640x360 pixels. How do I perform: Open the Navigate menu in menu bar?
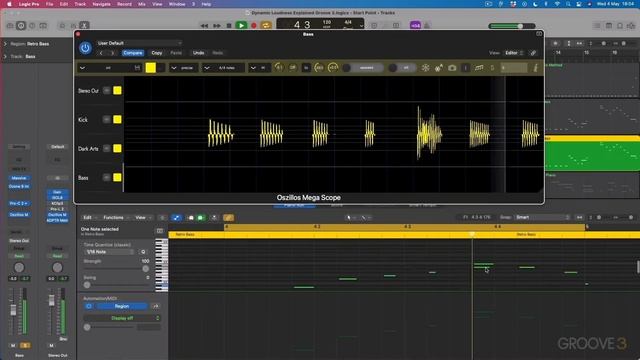101,4
